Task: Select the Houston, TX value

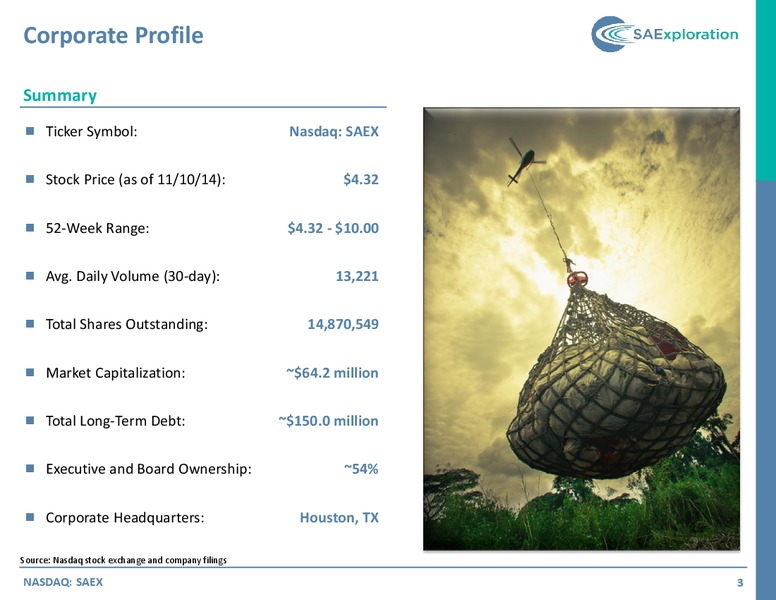Action: [x=339, y=517]
